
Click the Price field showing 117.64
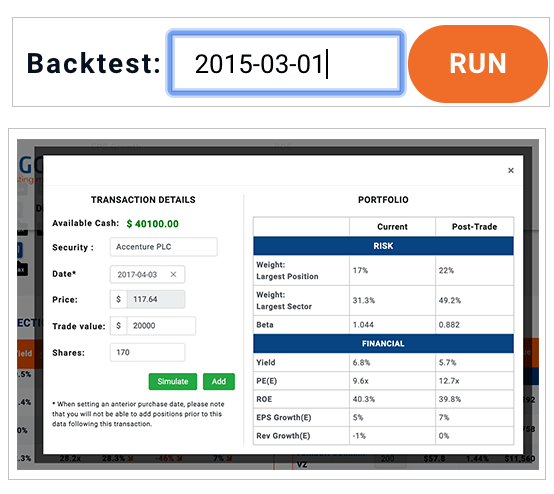[x=155, y=299]
